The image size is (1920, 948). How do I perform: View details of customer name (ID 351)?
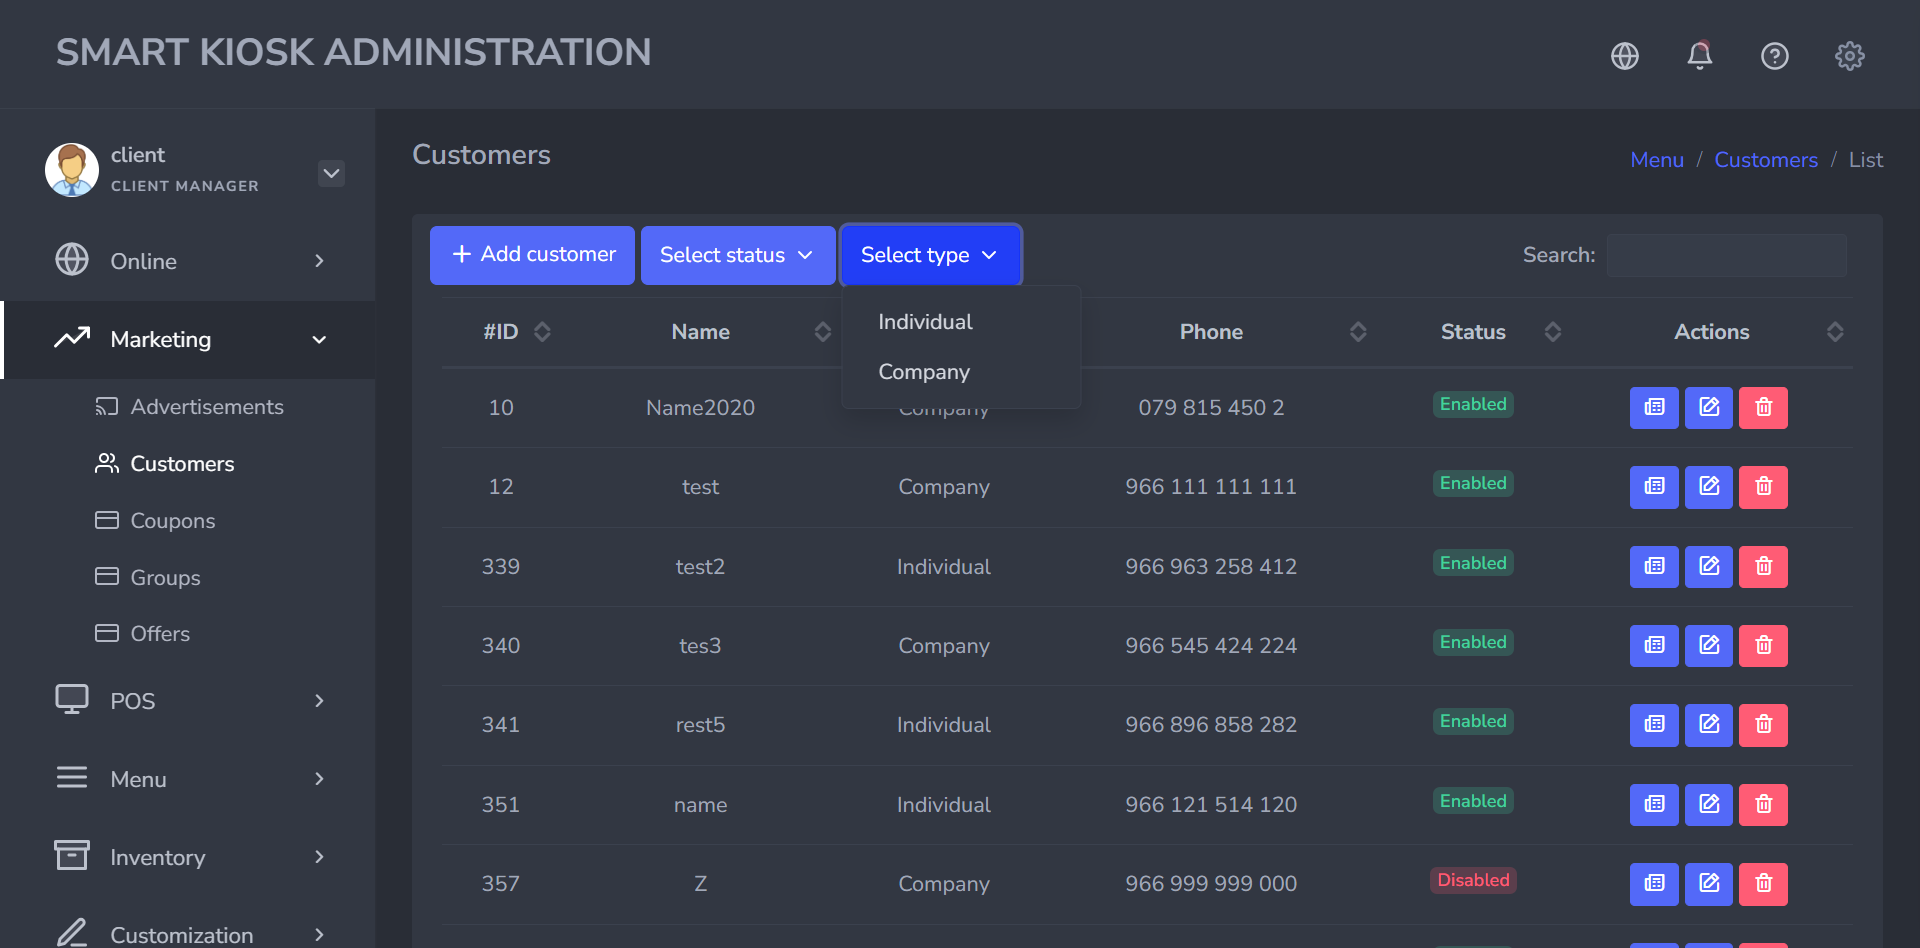pos(1654,805)
